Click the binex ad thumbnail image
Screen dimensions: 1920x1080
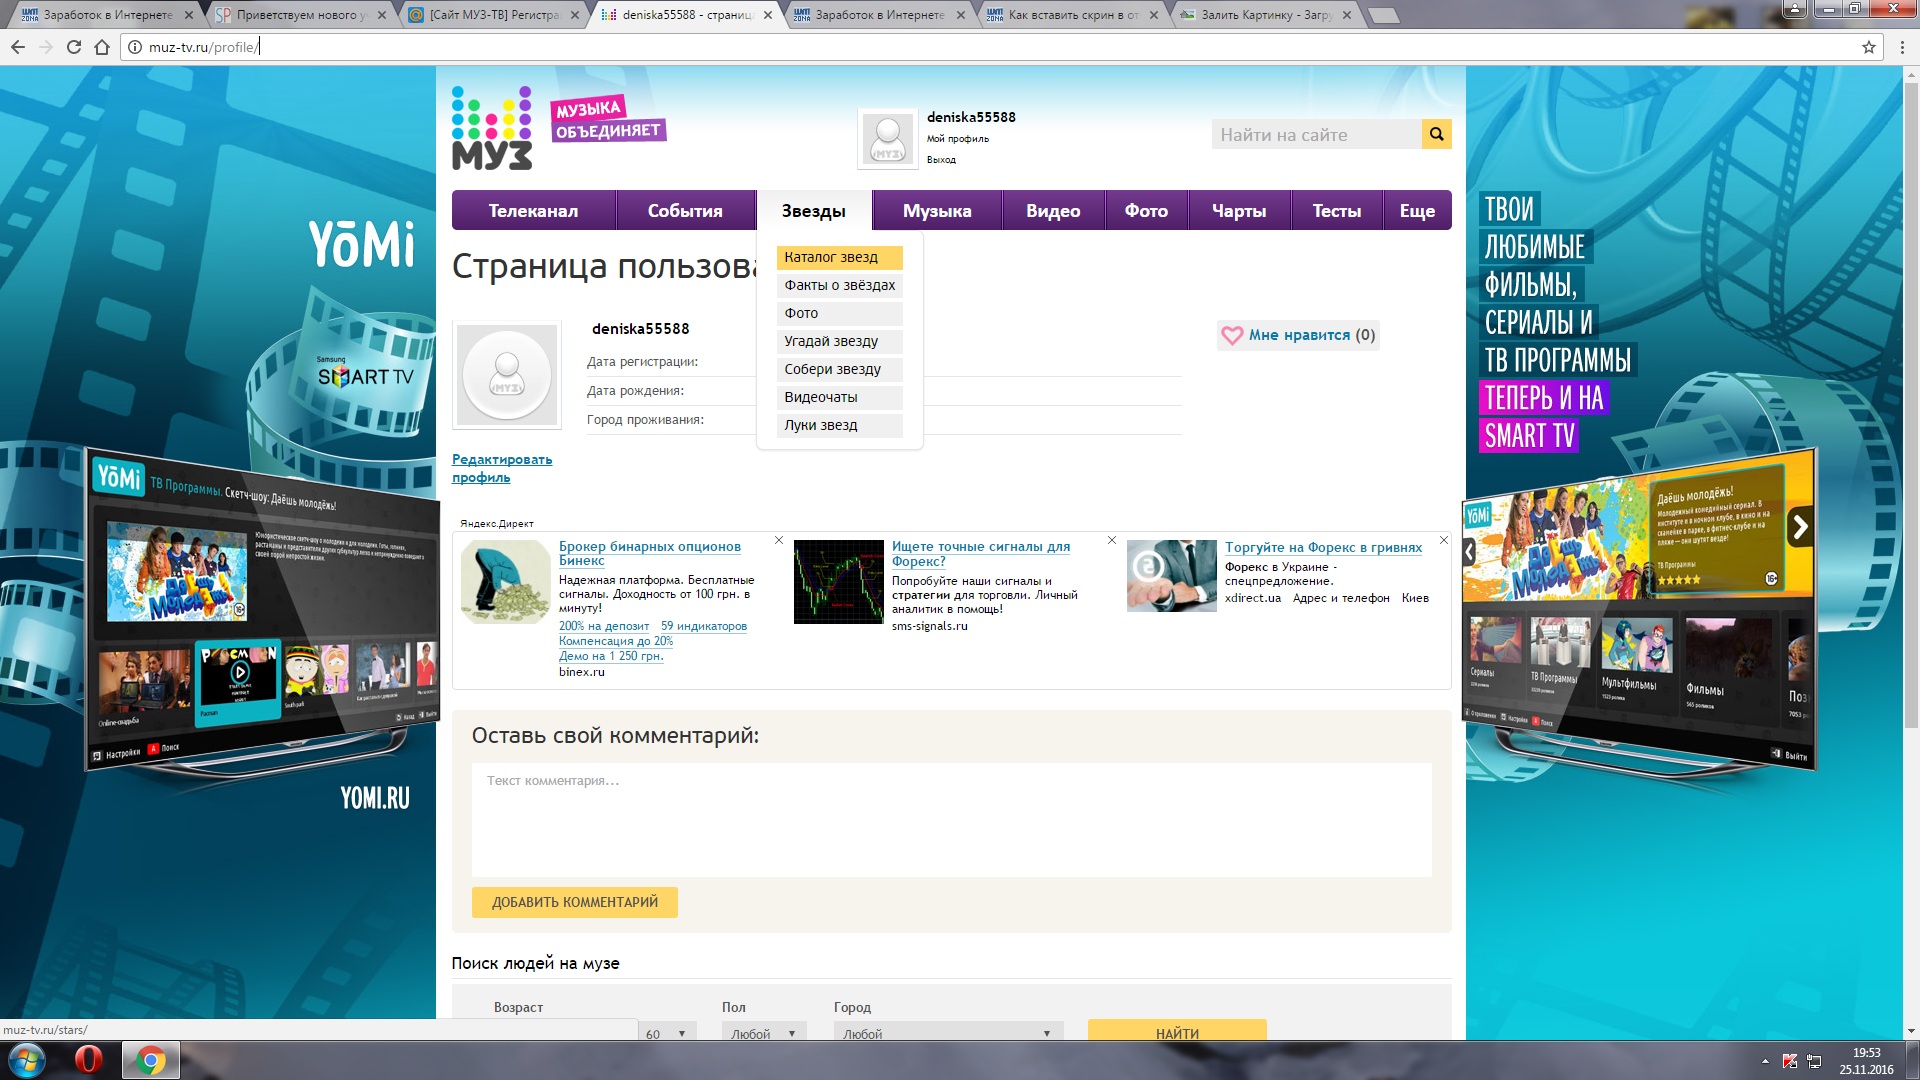tap(506, 582)
